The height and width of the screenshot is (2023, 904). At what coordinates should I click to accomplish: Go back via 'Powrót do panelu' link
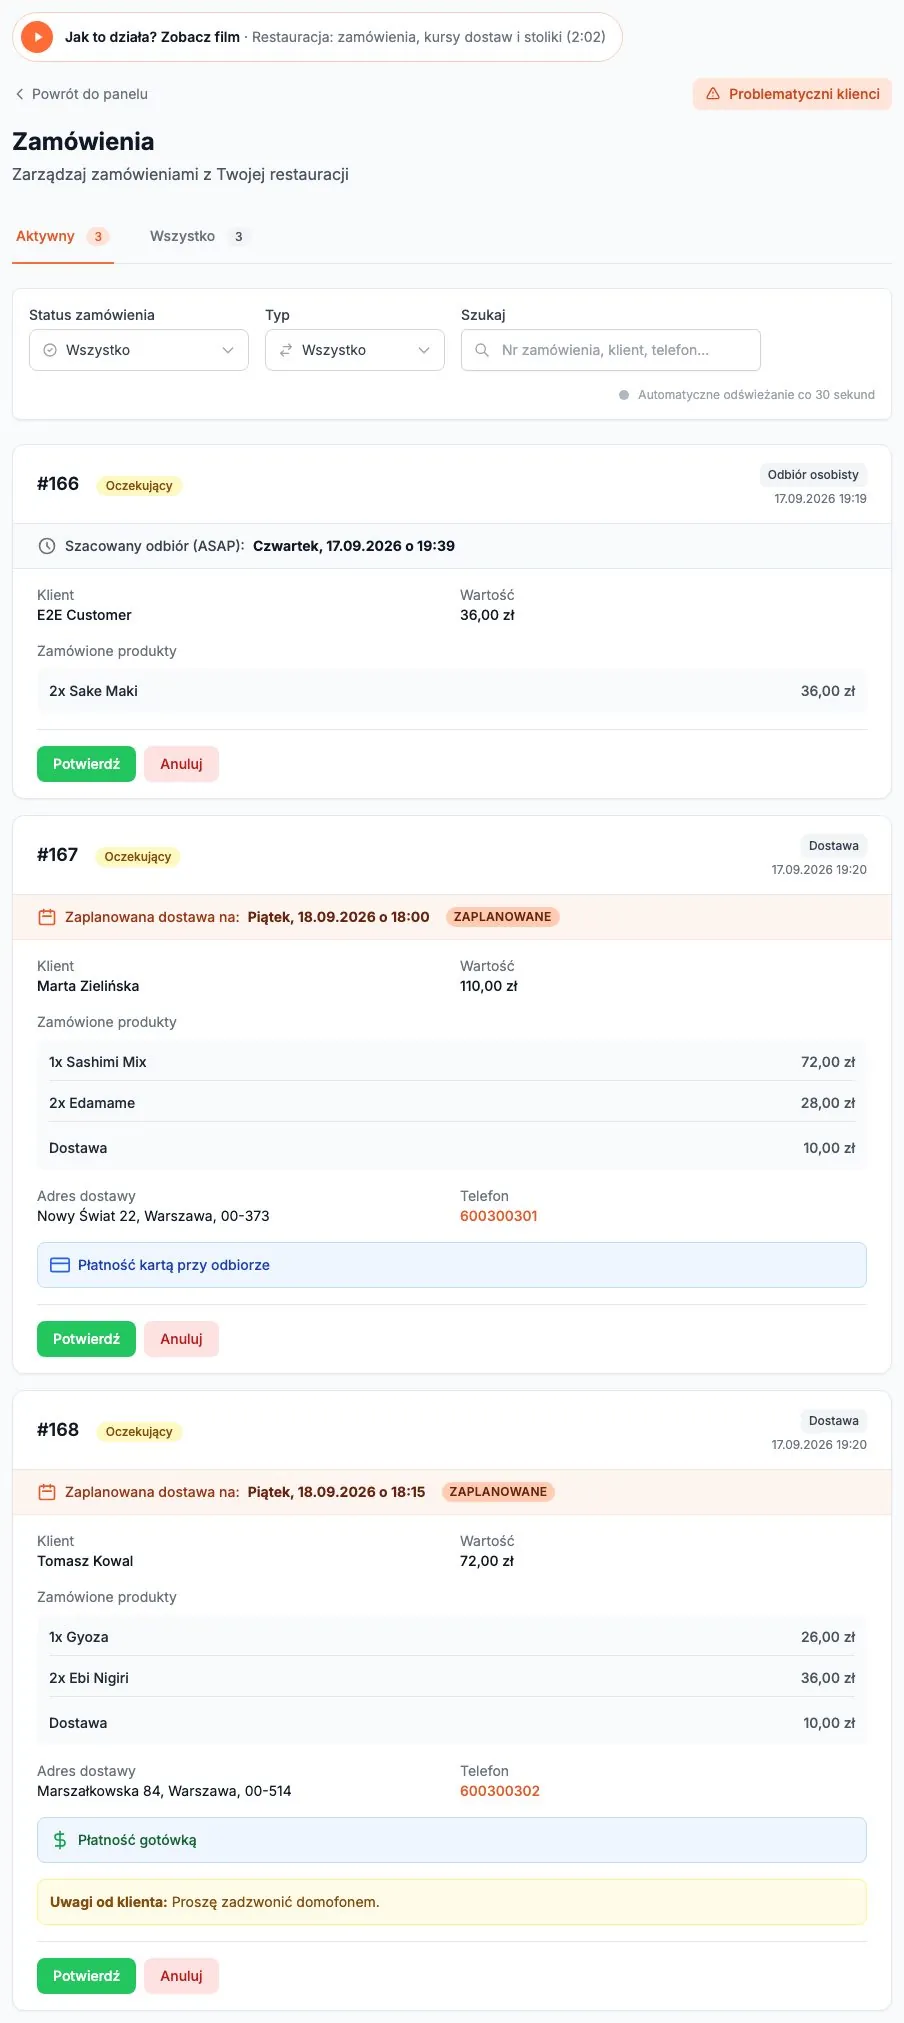click(x=81, y=94)
